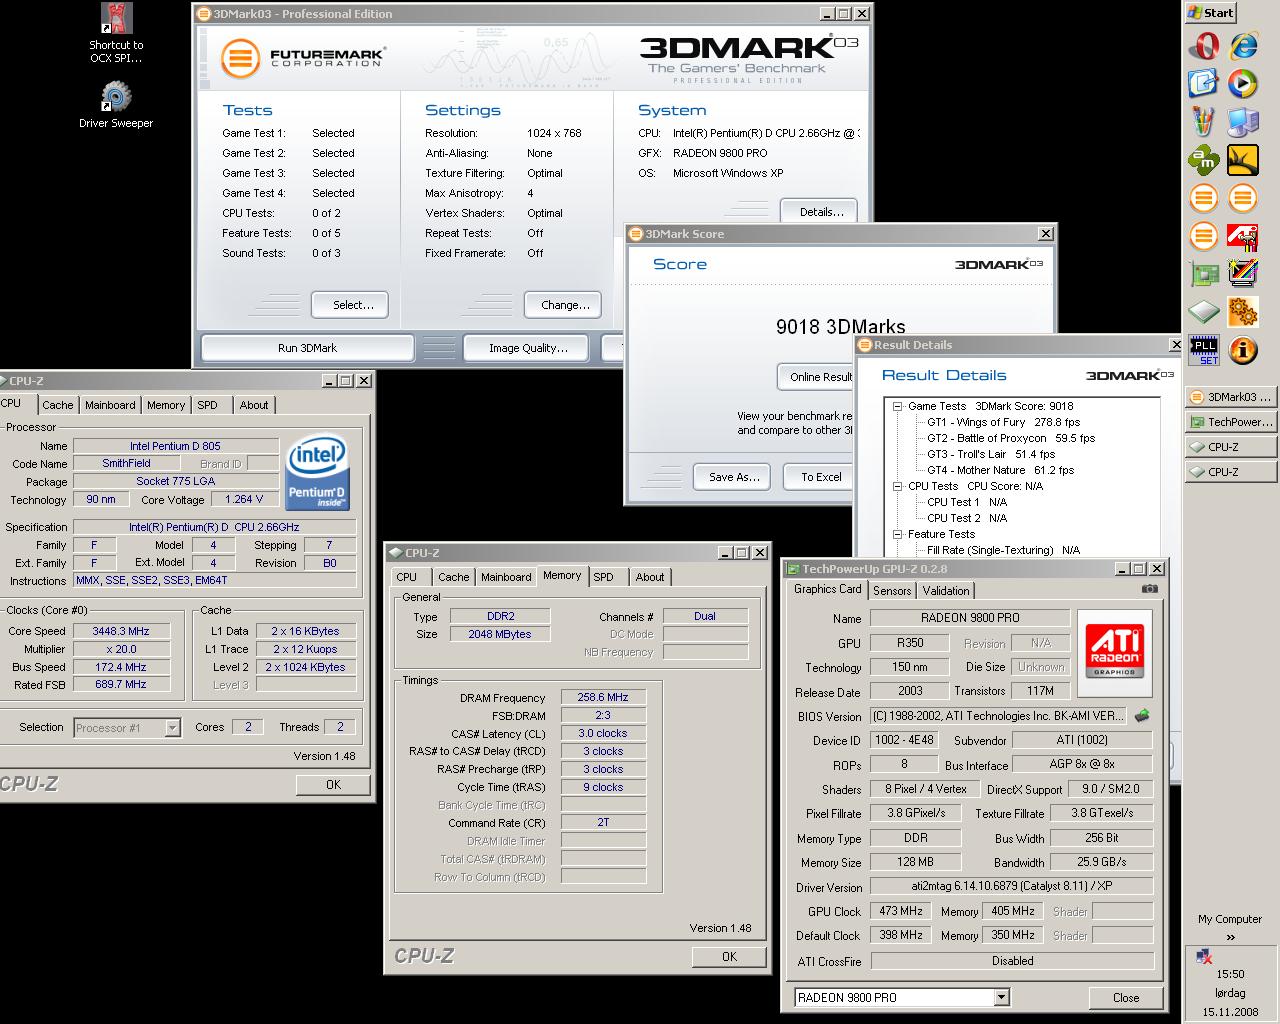The height and width of the screenshot is (1024, 1280).
Task: Click the network tray icon above the clock
Action: (x=1204, y=956)
